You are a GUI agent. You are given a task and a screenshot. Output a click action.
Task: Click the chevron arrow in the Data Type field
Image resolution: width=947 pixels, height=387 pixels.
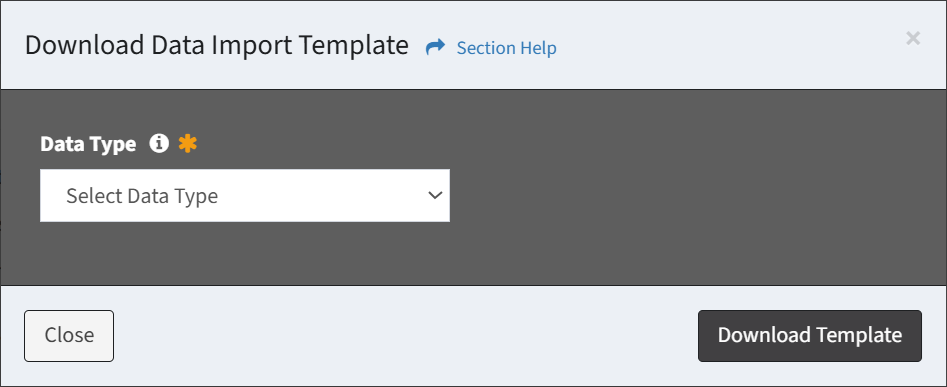[x=435, y=195]
